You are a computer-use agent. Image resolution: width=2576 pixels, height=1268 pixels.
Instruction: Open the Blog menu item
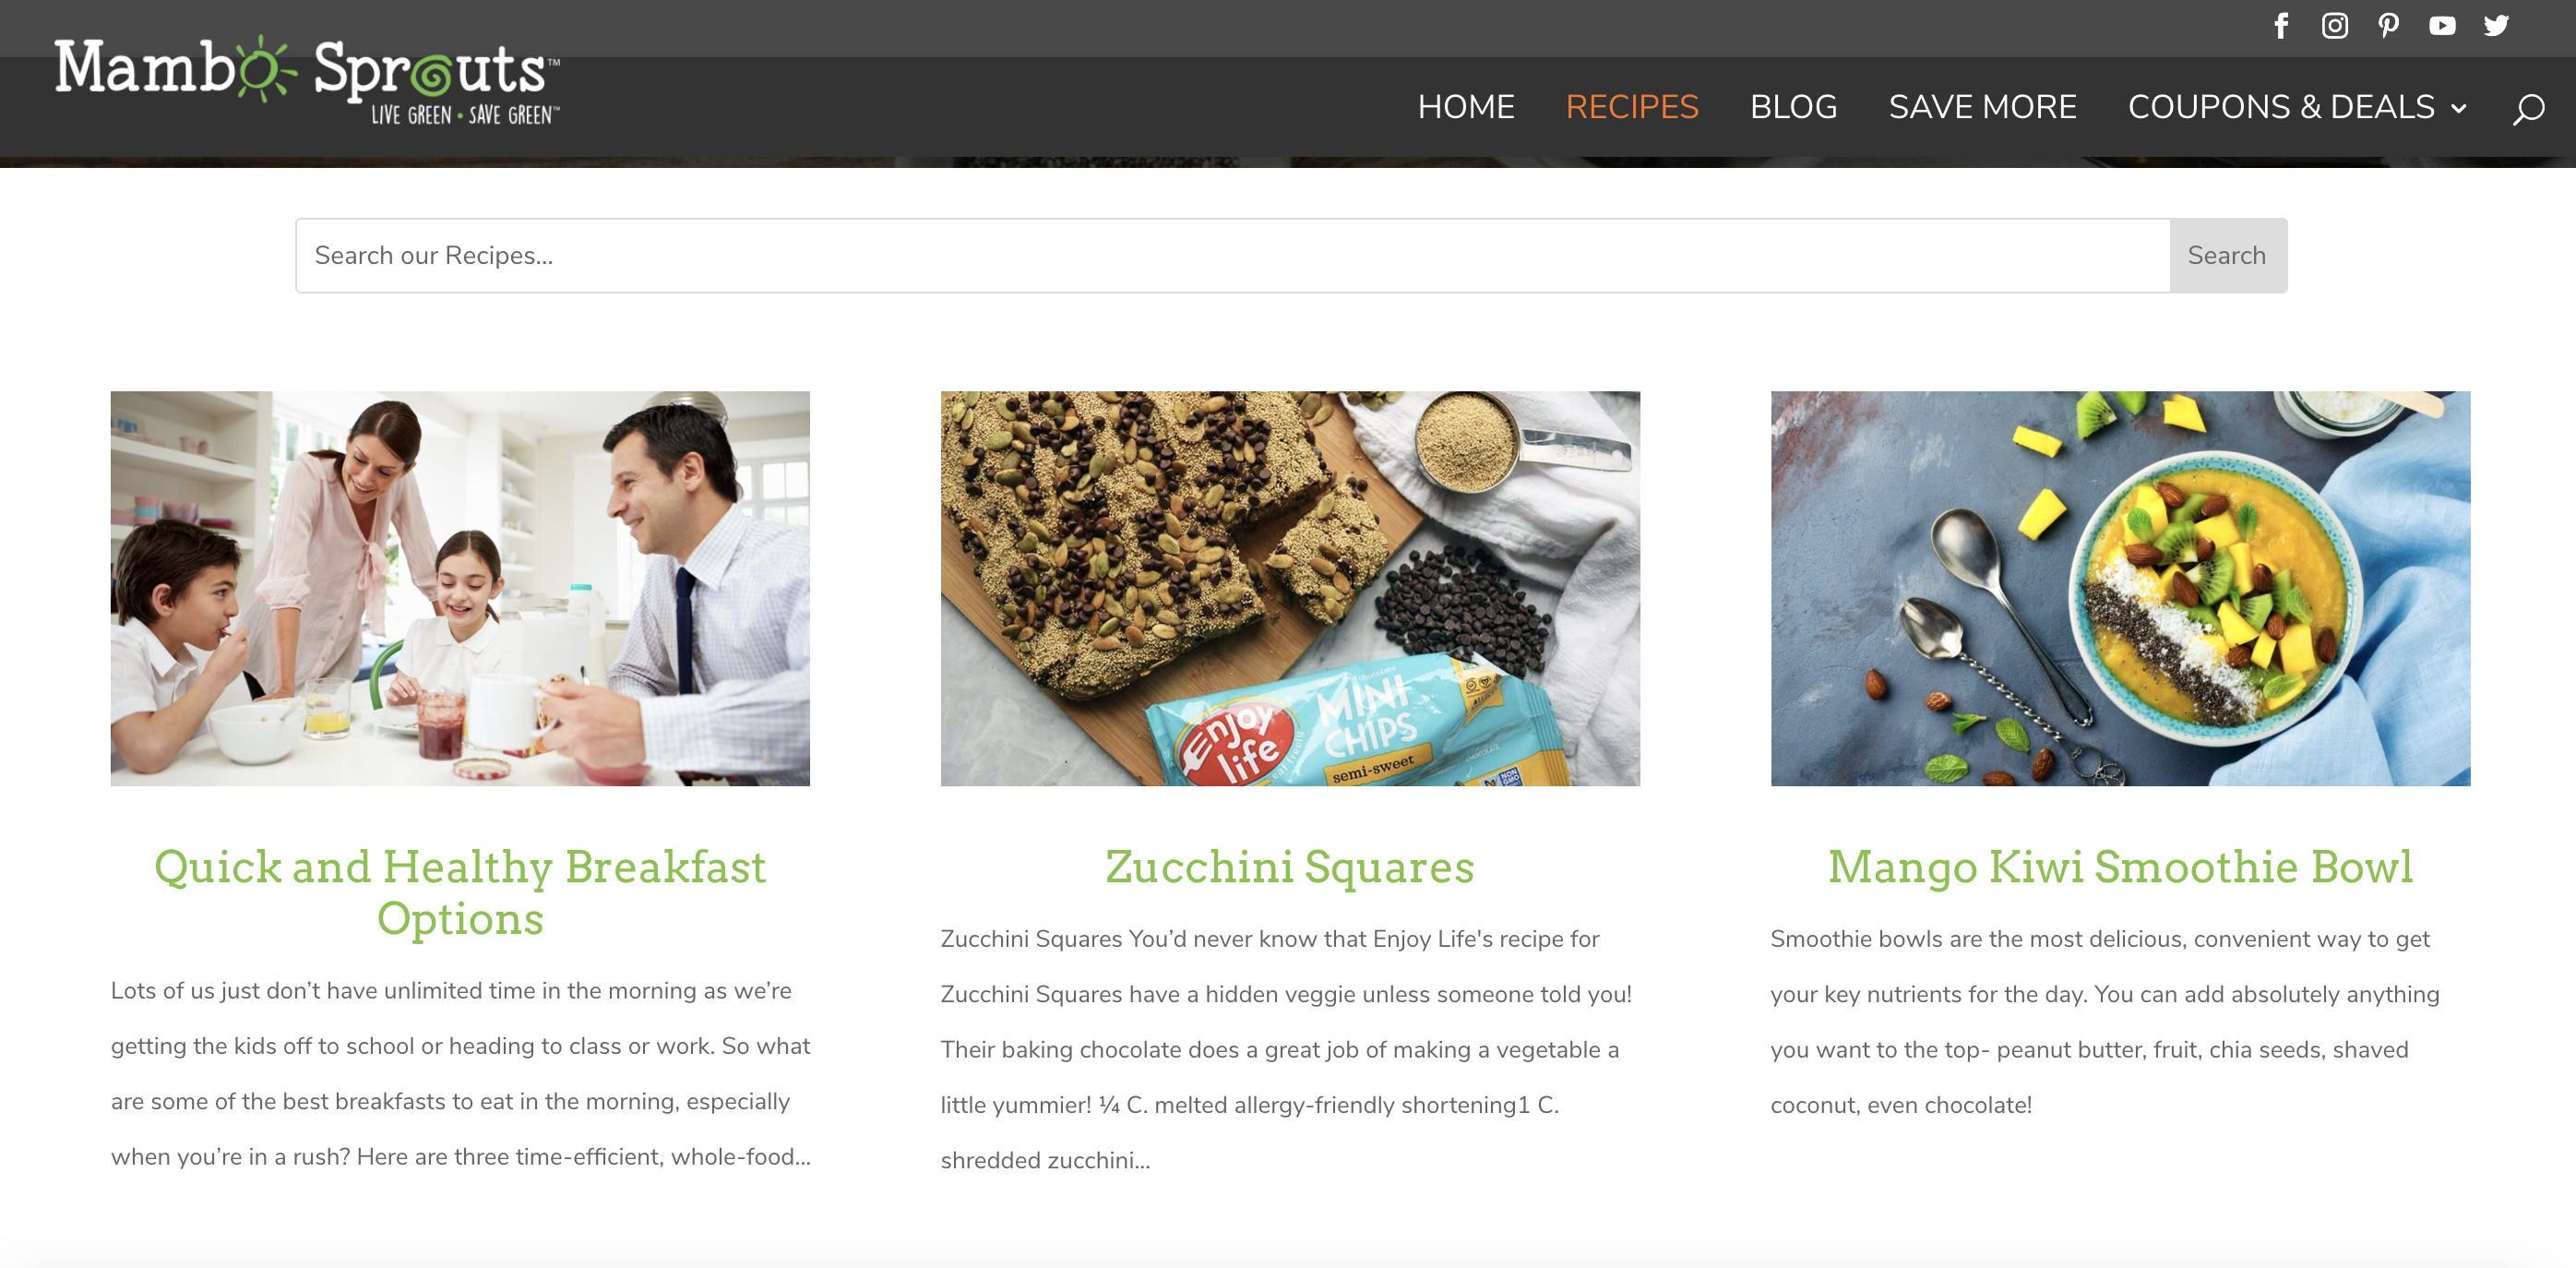click(x=1793, y=107)
